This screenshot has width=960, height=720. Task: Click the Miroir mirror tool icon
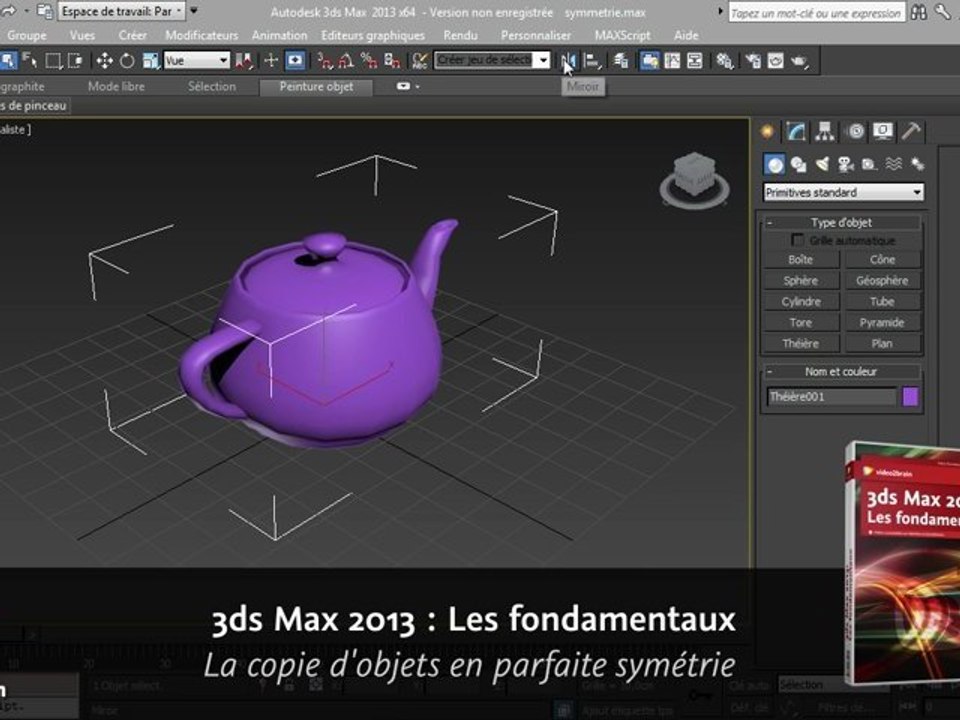568,61
